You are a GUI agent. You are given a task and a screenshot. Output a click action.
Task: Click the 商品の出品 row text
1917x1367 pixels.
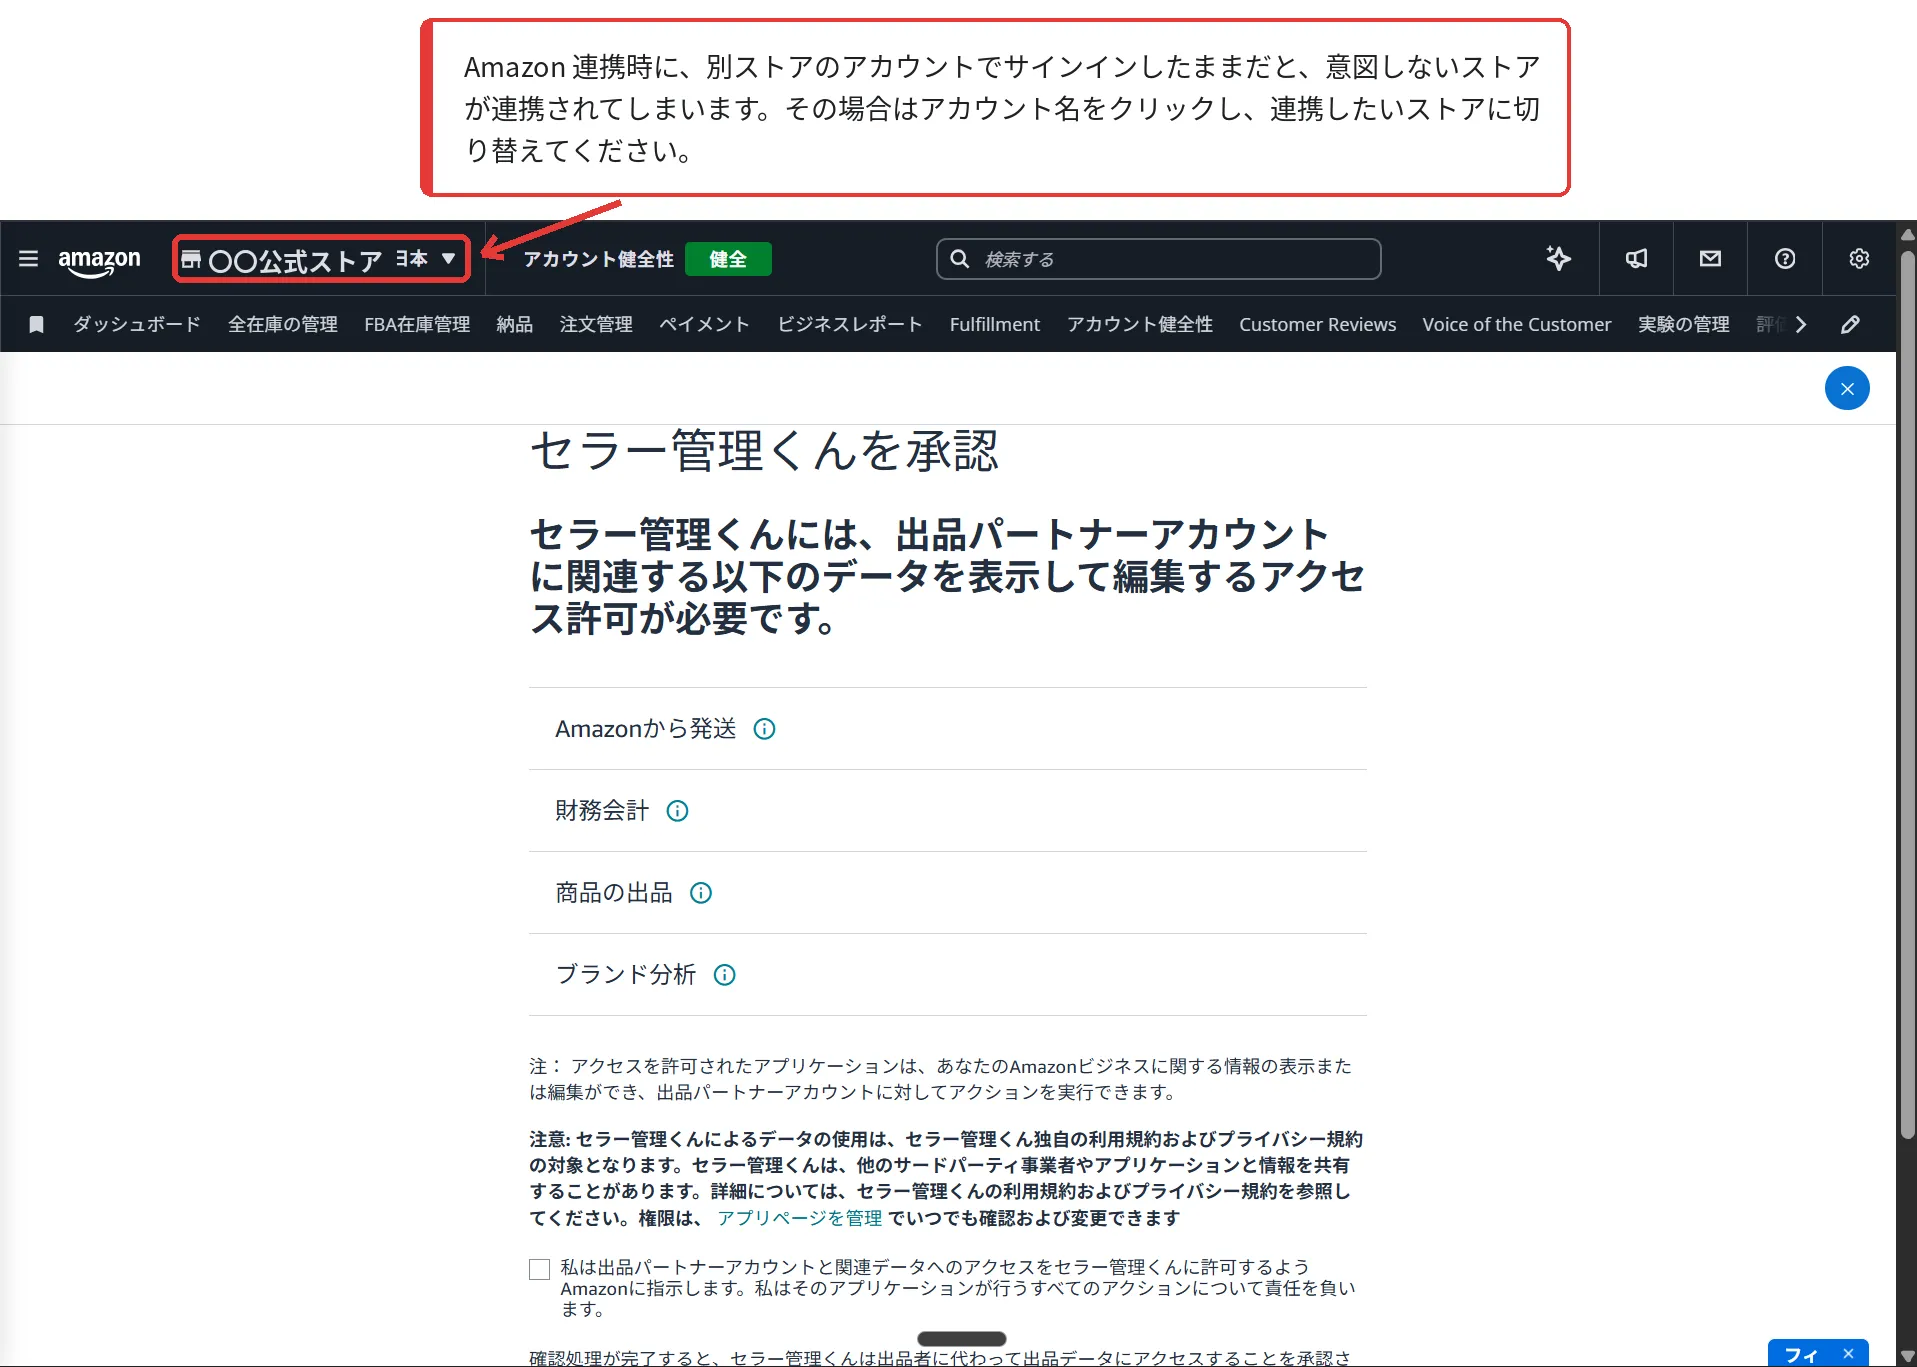coord(614,893)
